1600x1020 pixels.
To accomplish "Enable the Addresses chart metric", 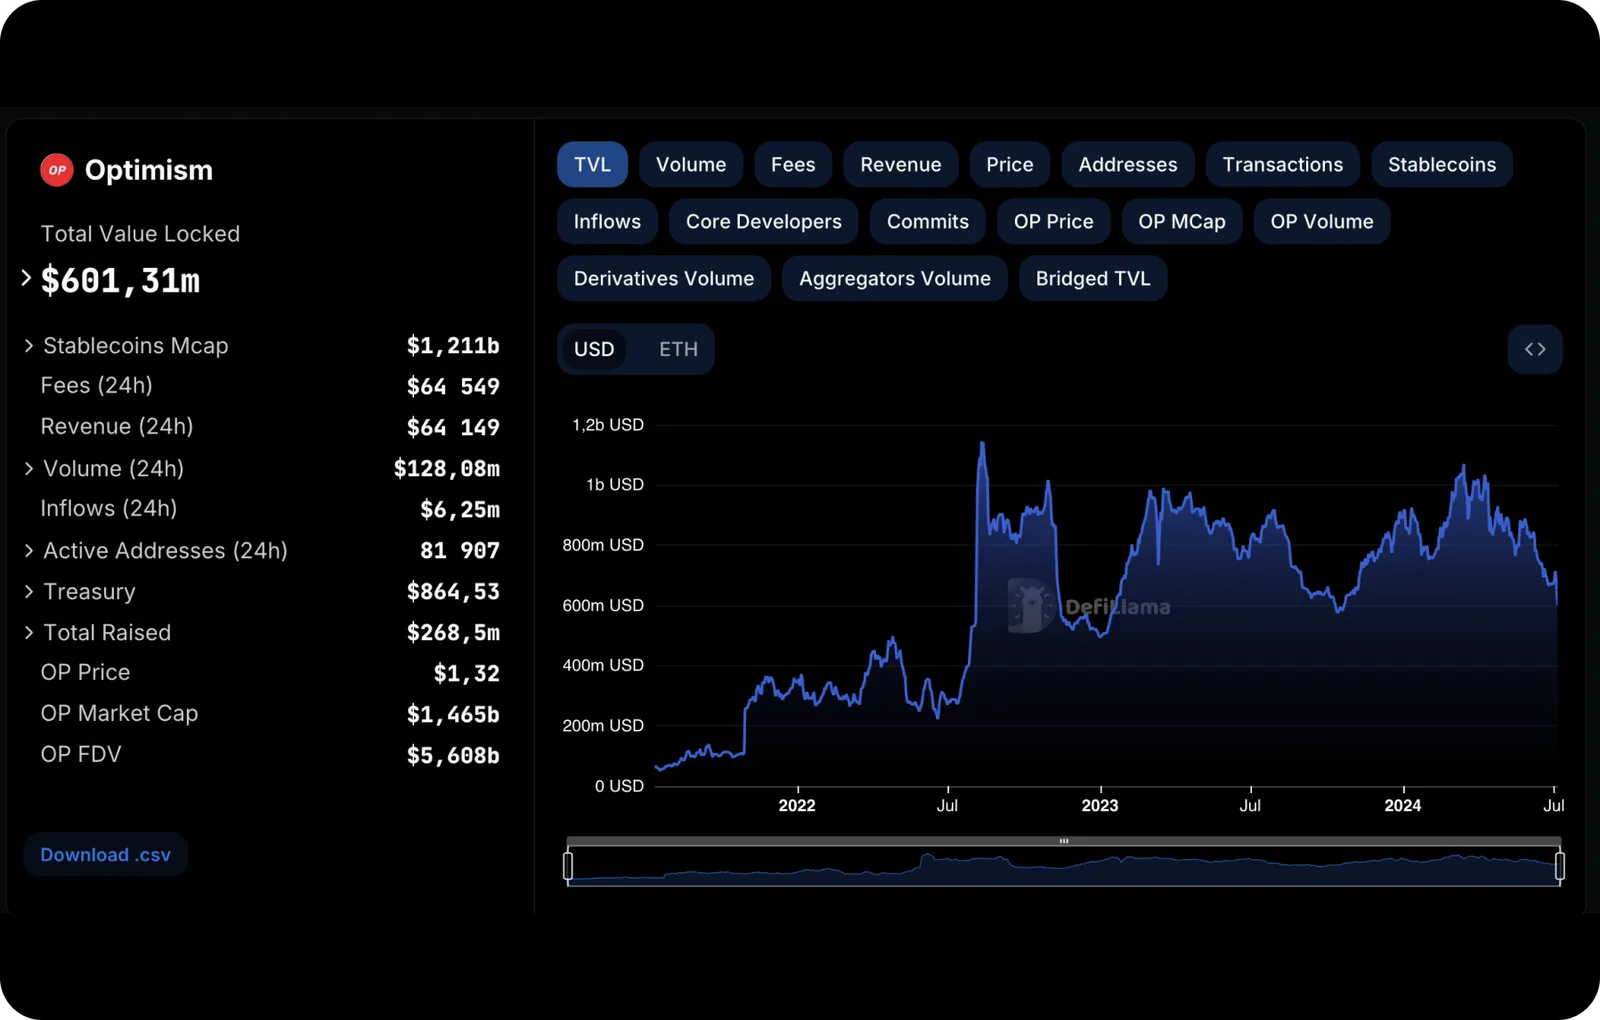I will (1128, 164).
